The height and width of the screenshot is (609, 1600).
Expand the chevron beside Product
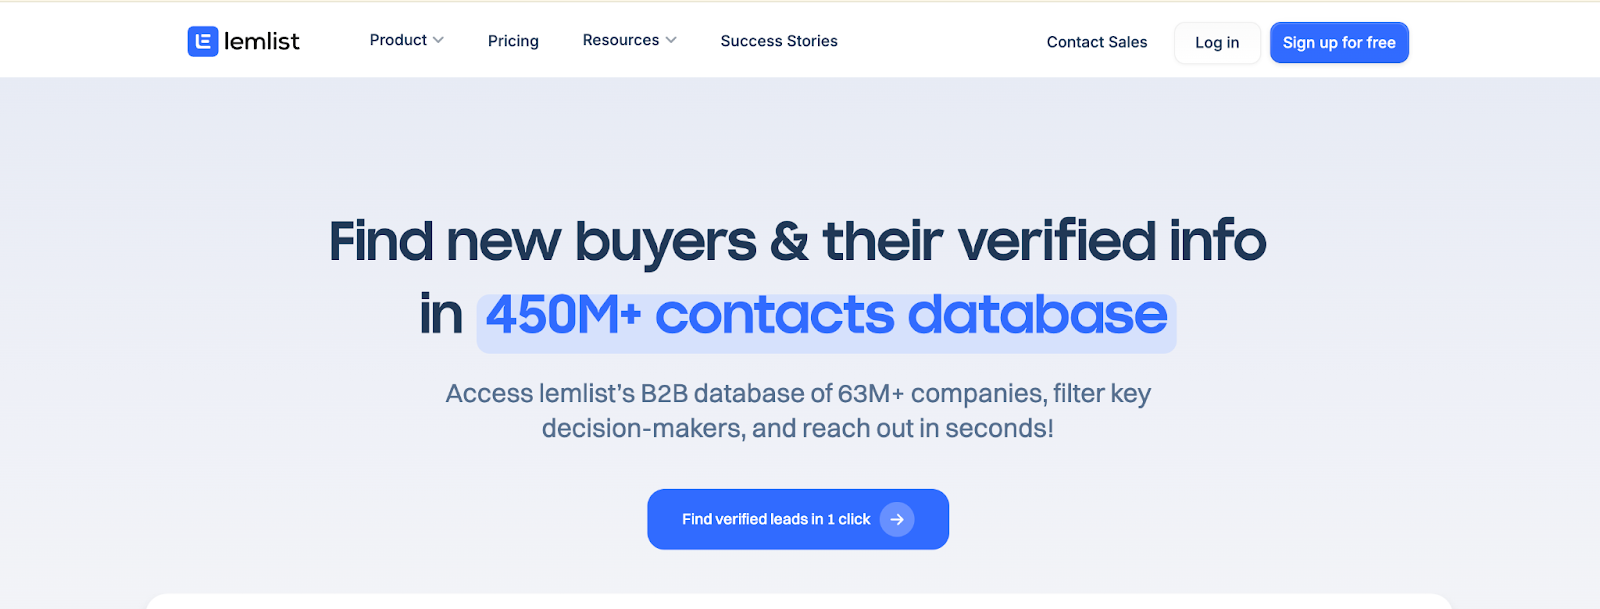(x=438, y=40)
